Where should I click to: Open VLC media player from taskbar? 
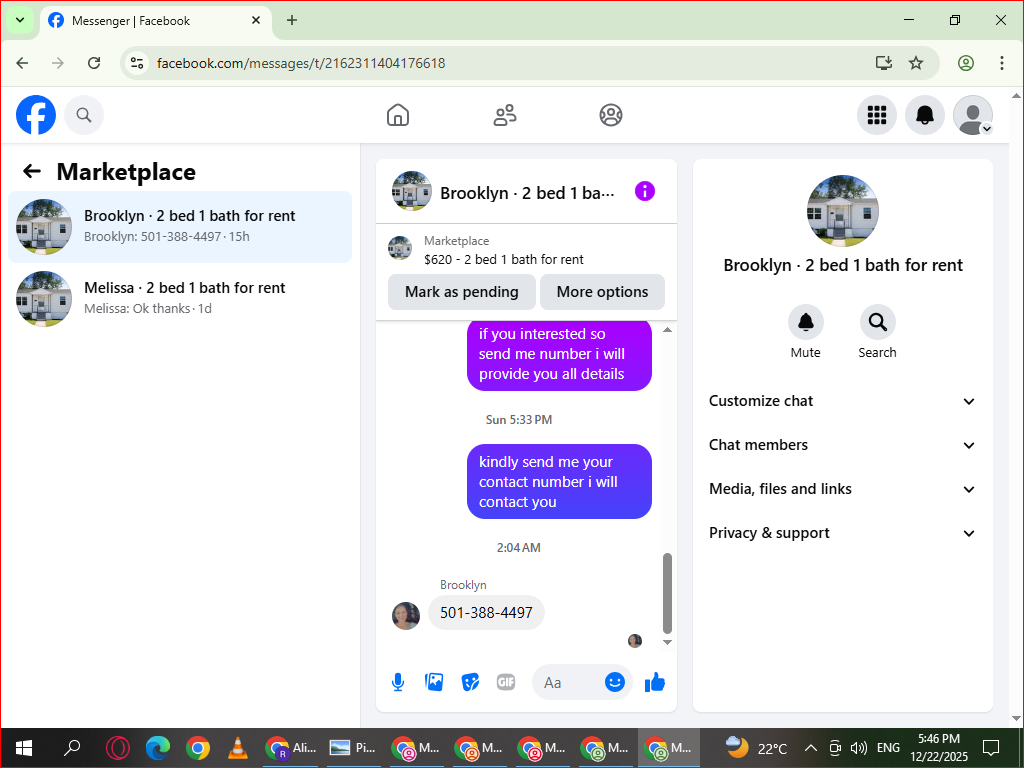pos(238,747)
